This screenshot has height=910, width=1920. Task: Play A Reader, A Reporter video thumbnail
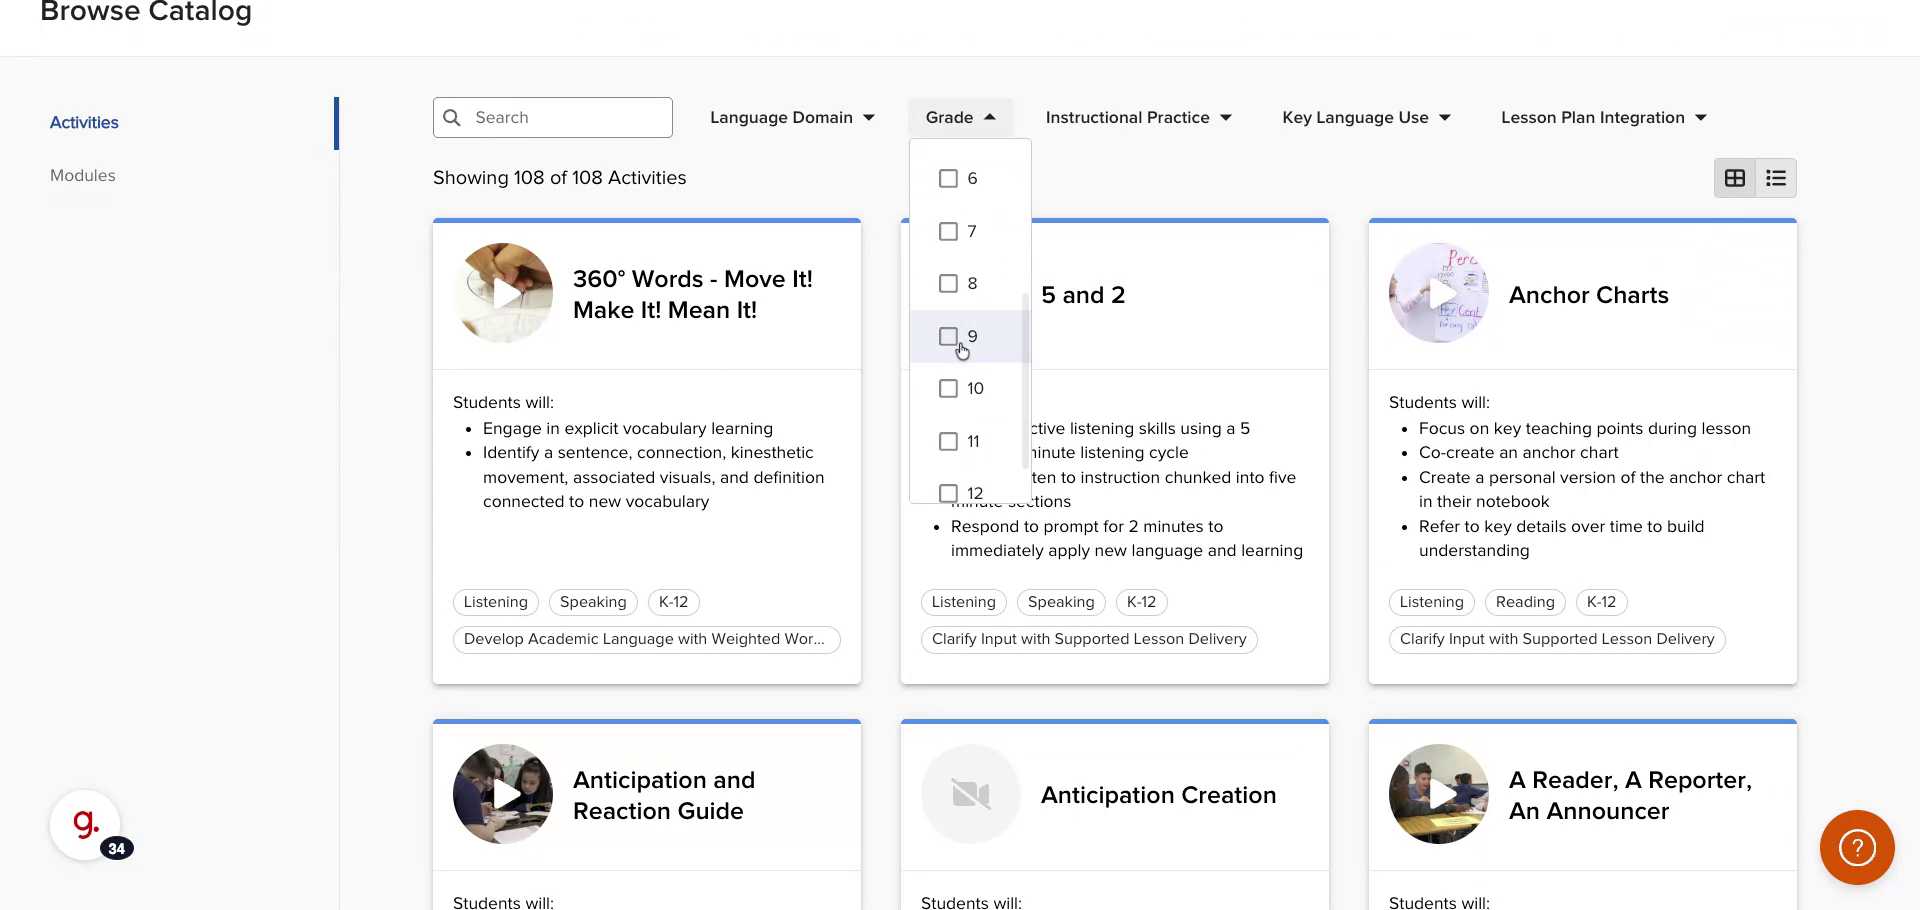(1439, 794)
